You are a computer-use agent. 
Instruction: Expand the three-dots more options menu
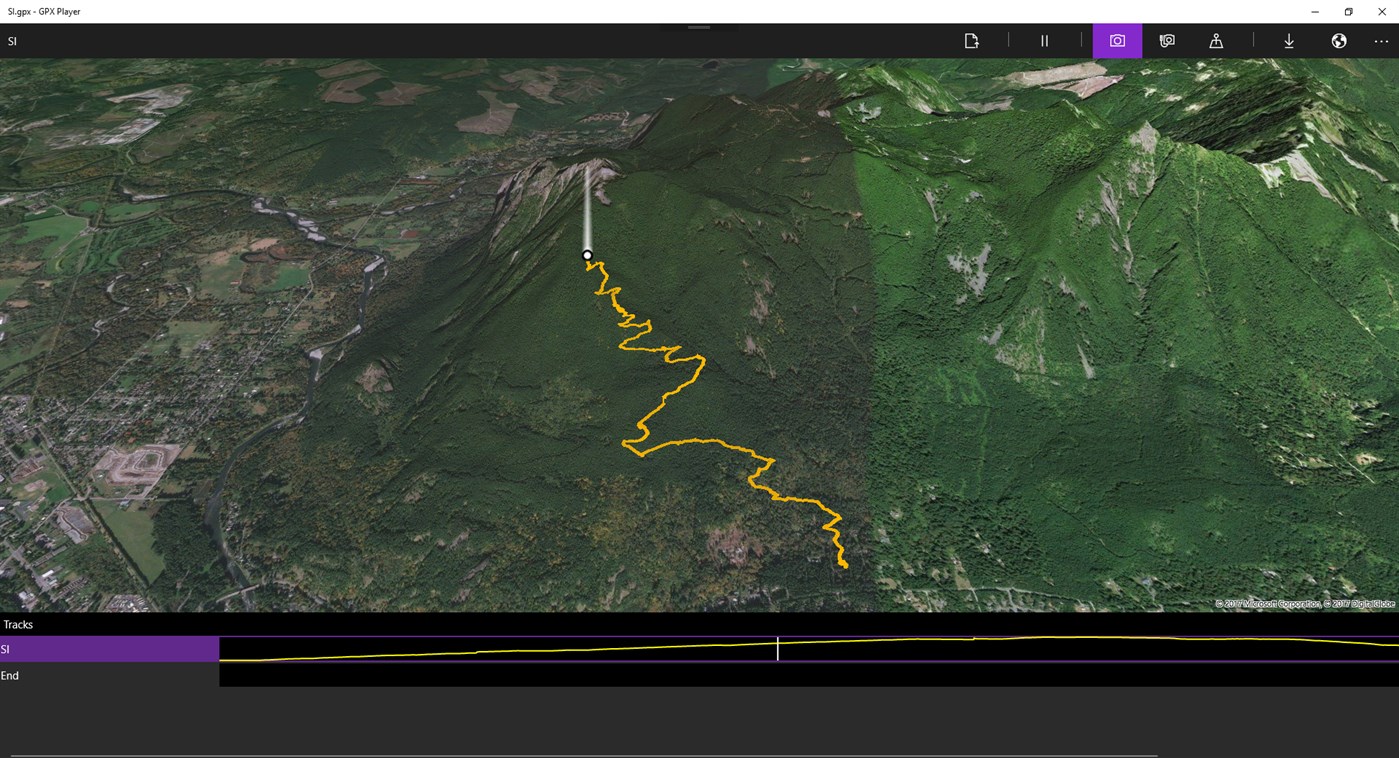pos(1381,41)
